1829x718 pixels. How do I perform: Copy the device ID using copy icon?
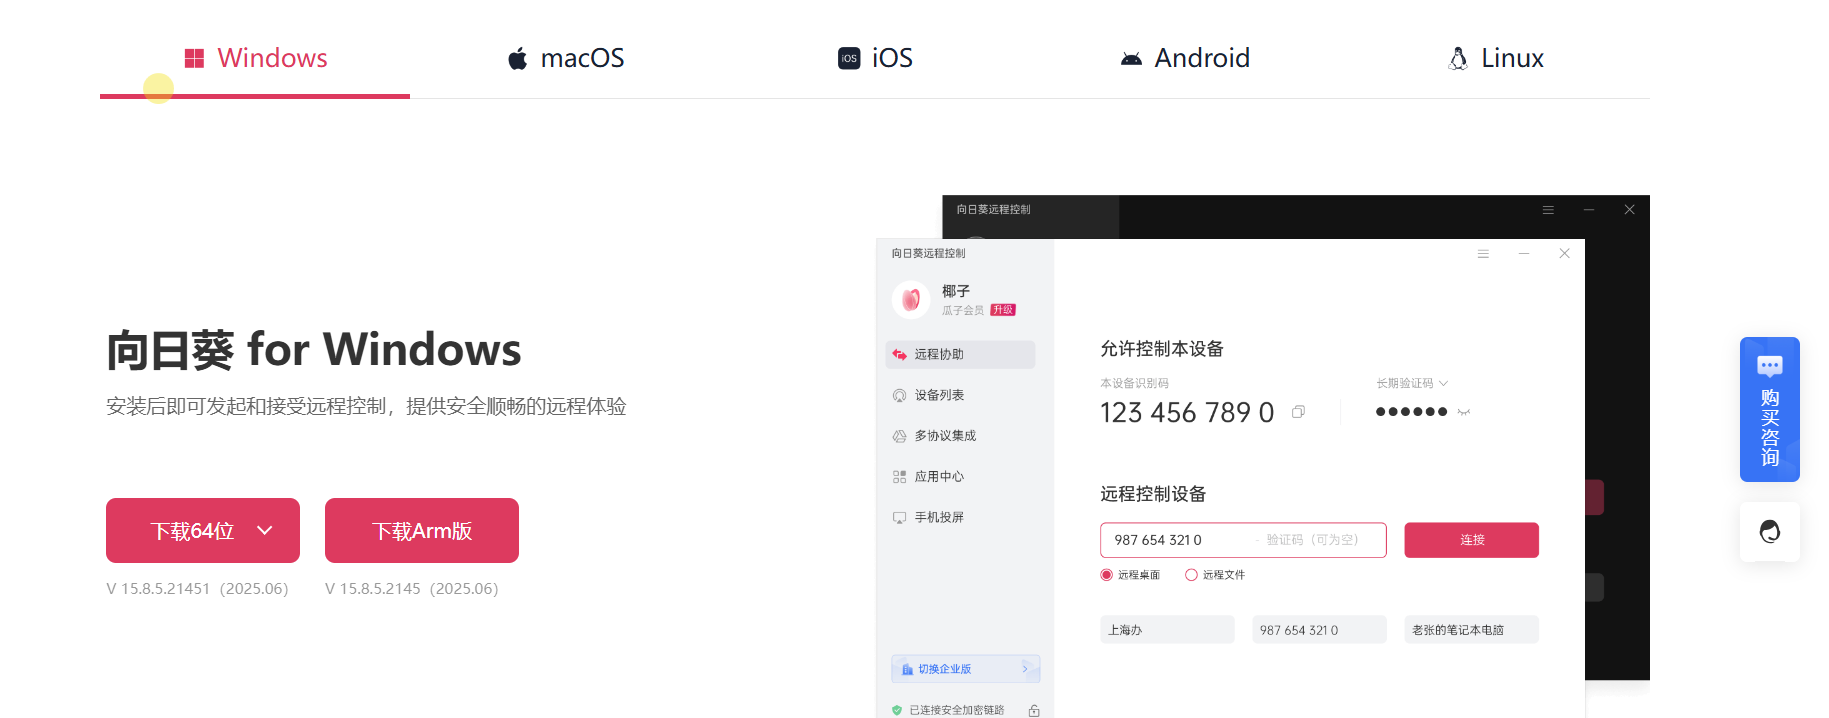pyautogui.click(x=1298, y=412)
